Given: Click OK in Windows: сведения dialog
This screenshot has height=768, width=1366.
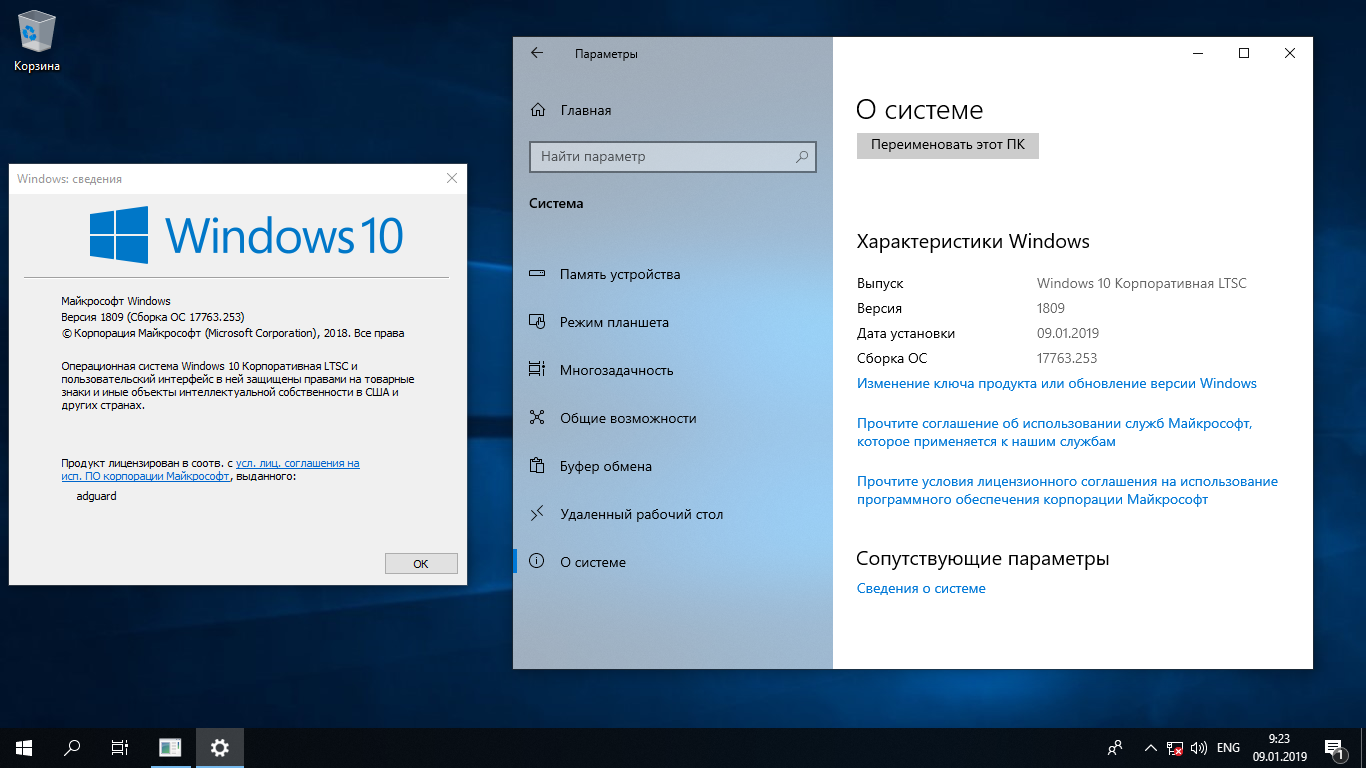Looking at the screenshot, I should [421, 564].
